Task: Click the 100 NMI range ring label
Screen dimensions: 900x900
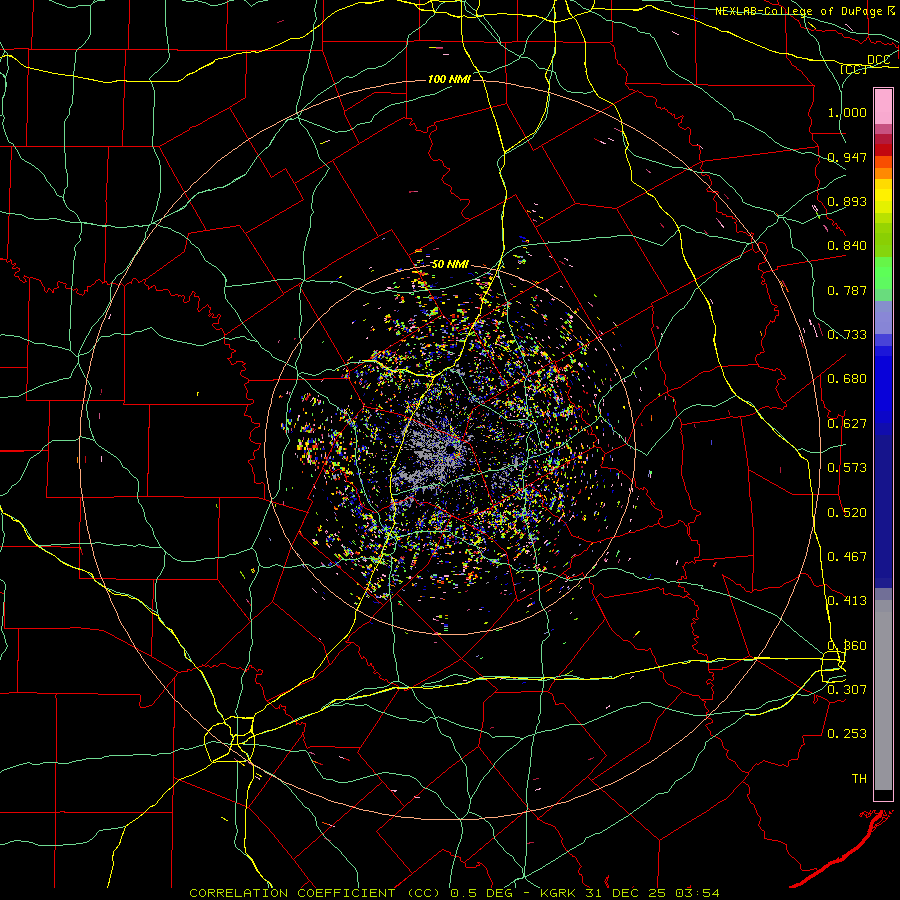Action: click(449, 79)
